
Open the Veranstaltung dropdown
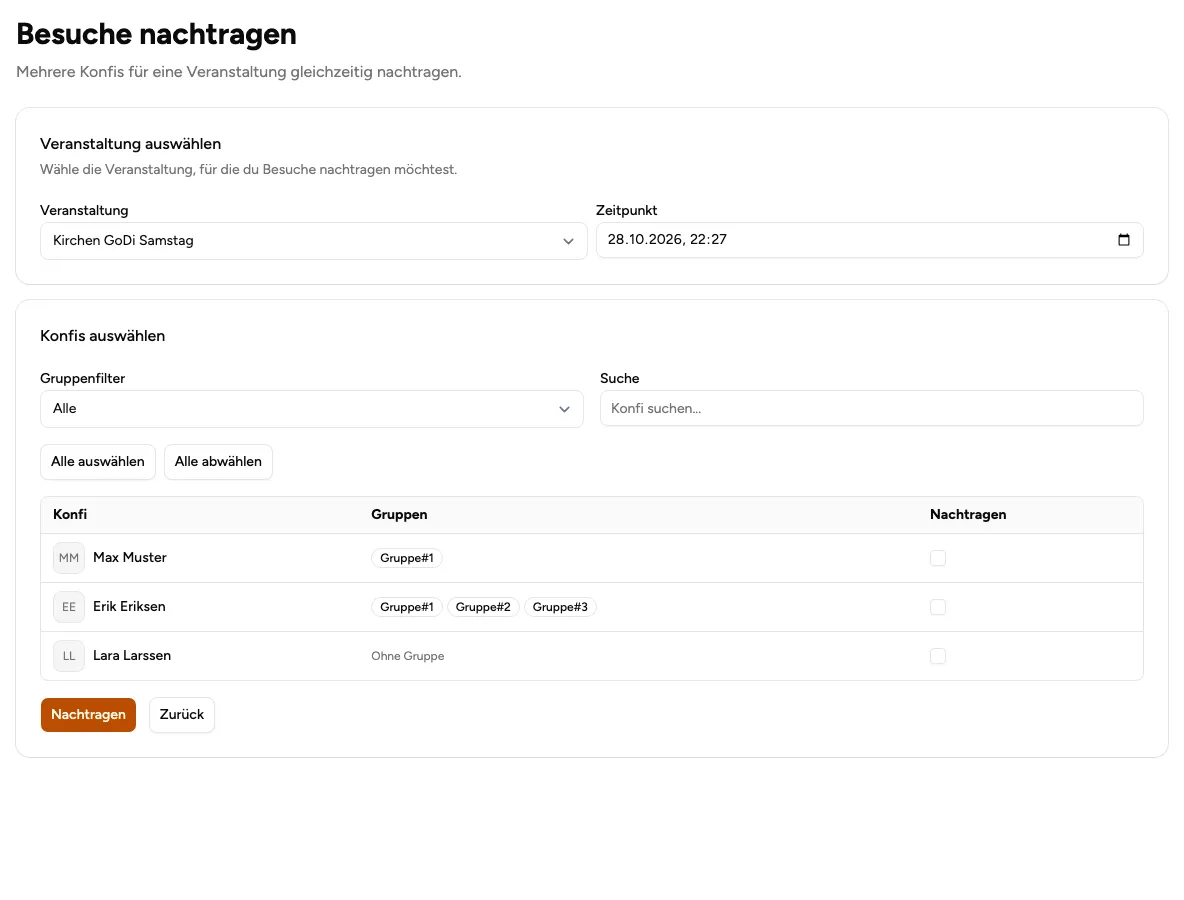(x=313, y=241)
